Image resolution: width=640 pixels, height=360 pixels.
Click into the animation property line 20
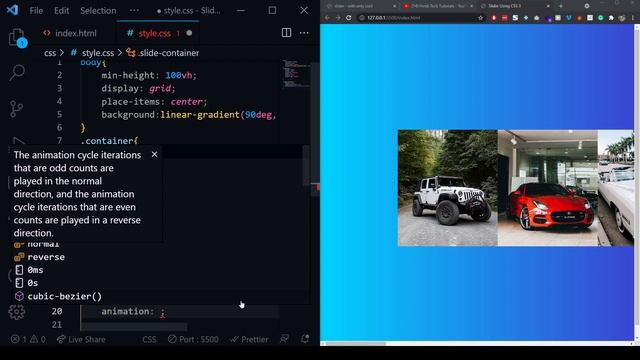tap(180, 311)
